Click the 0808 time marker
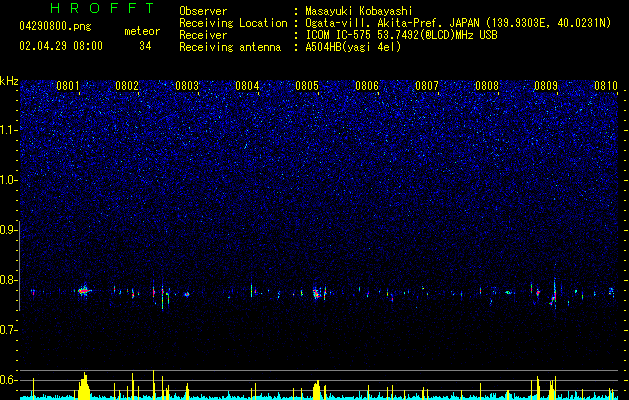 pos(487,86)
